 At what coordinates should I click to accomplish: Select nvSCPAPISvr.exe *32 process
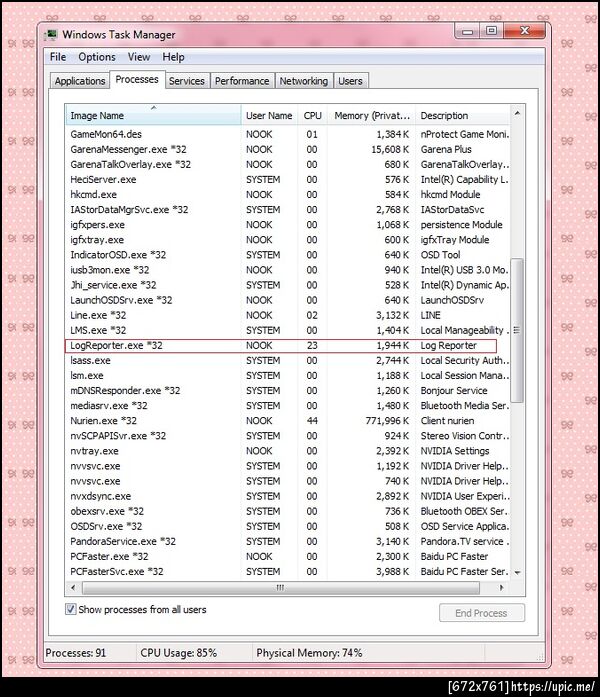[288, 437]
